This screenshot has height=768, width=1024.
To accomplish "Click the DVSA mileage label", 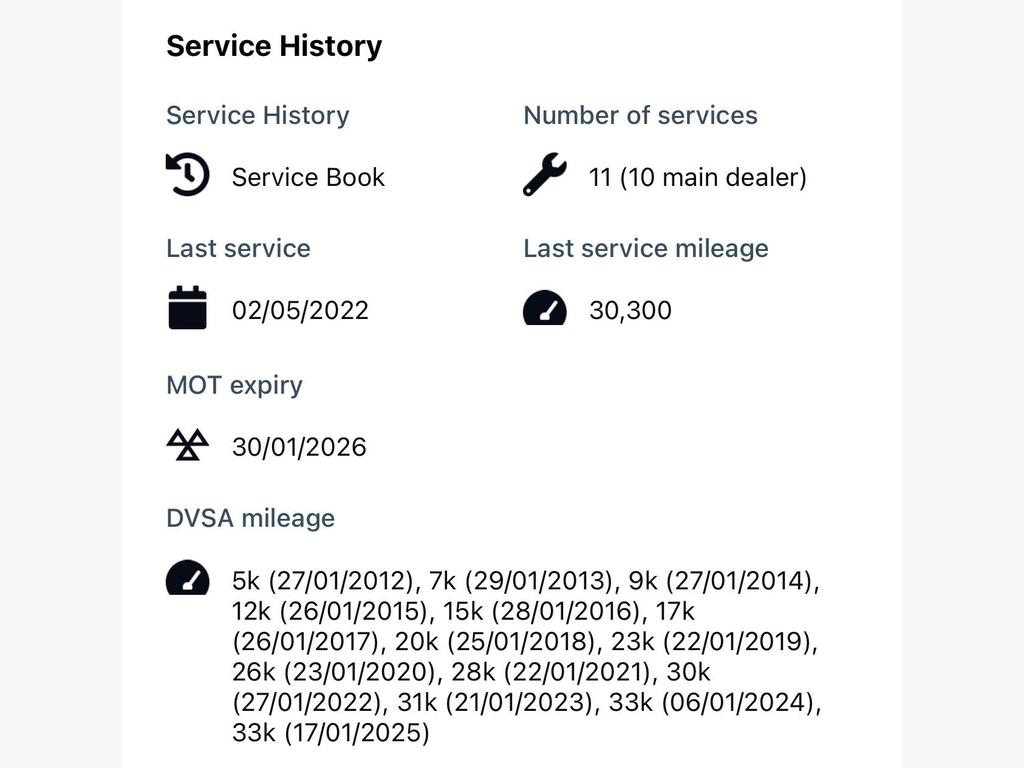I will (x=251, y=519).
